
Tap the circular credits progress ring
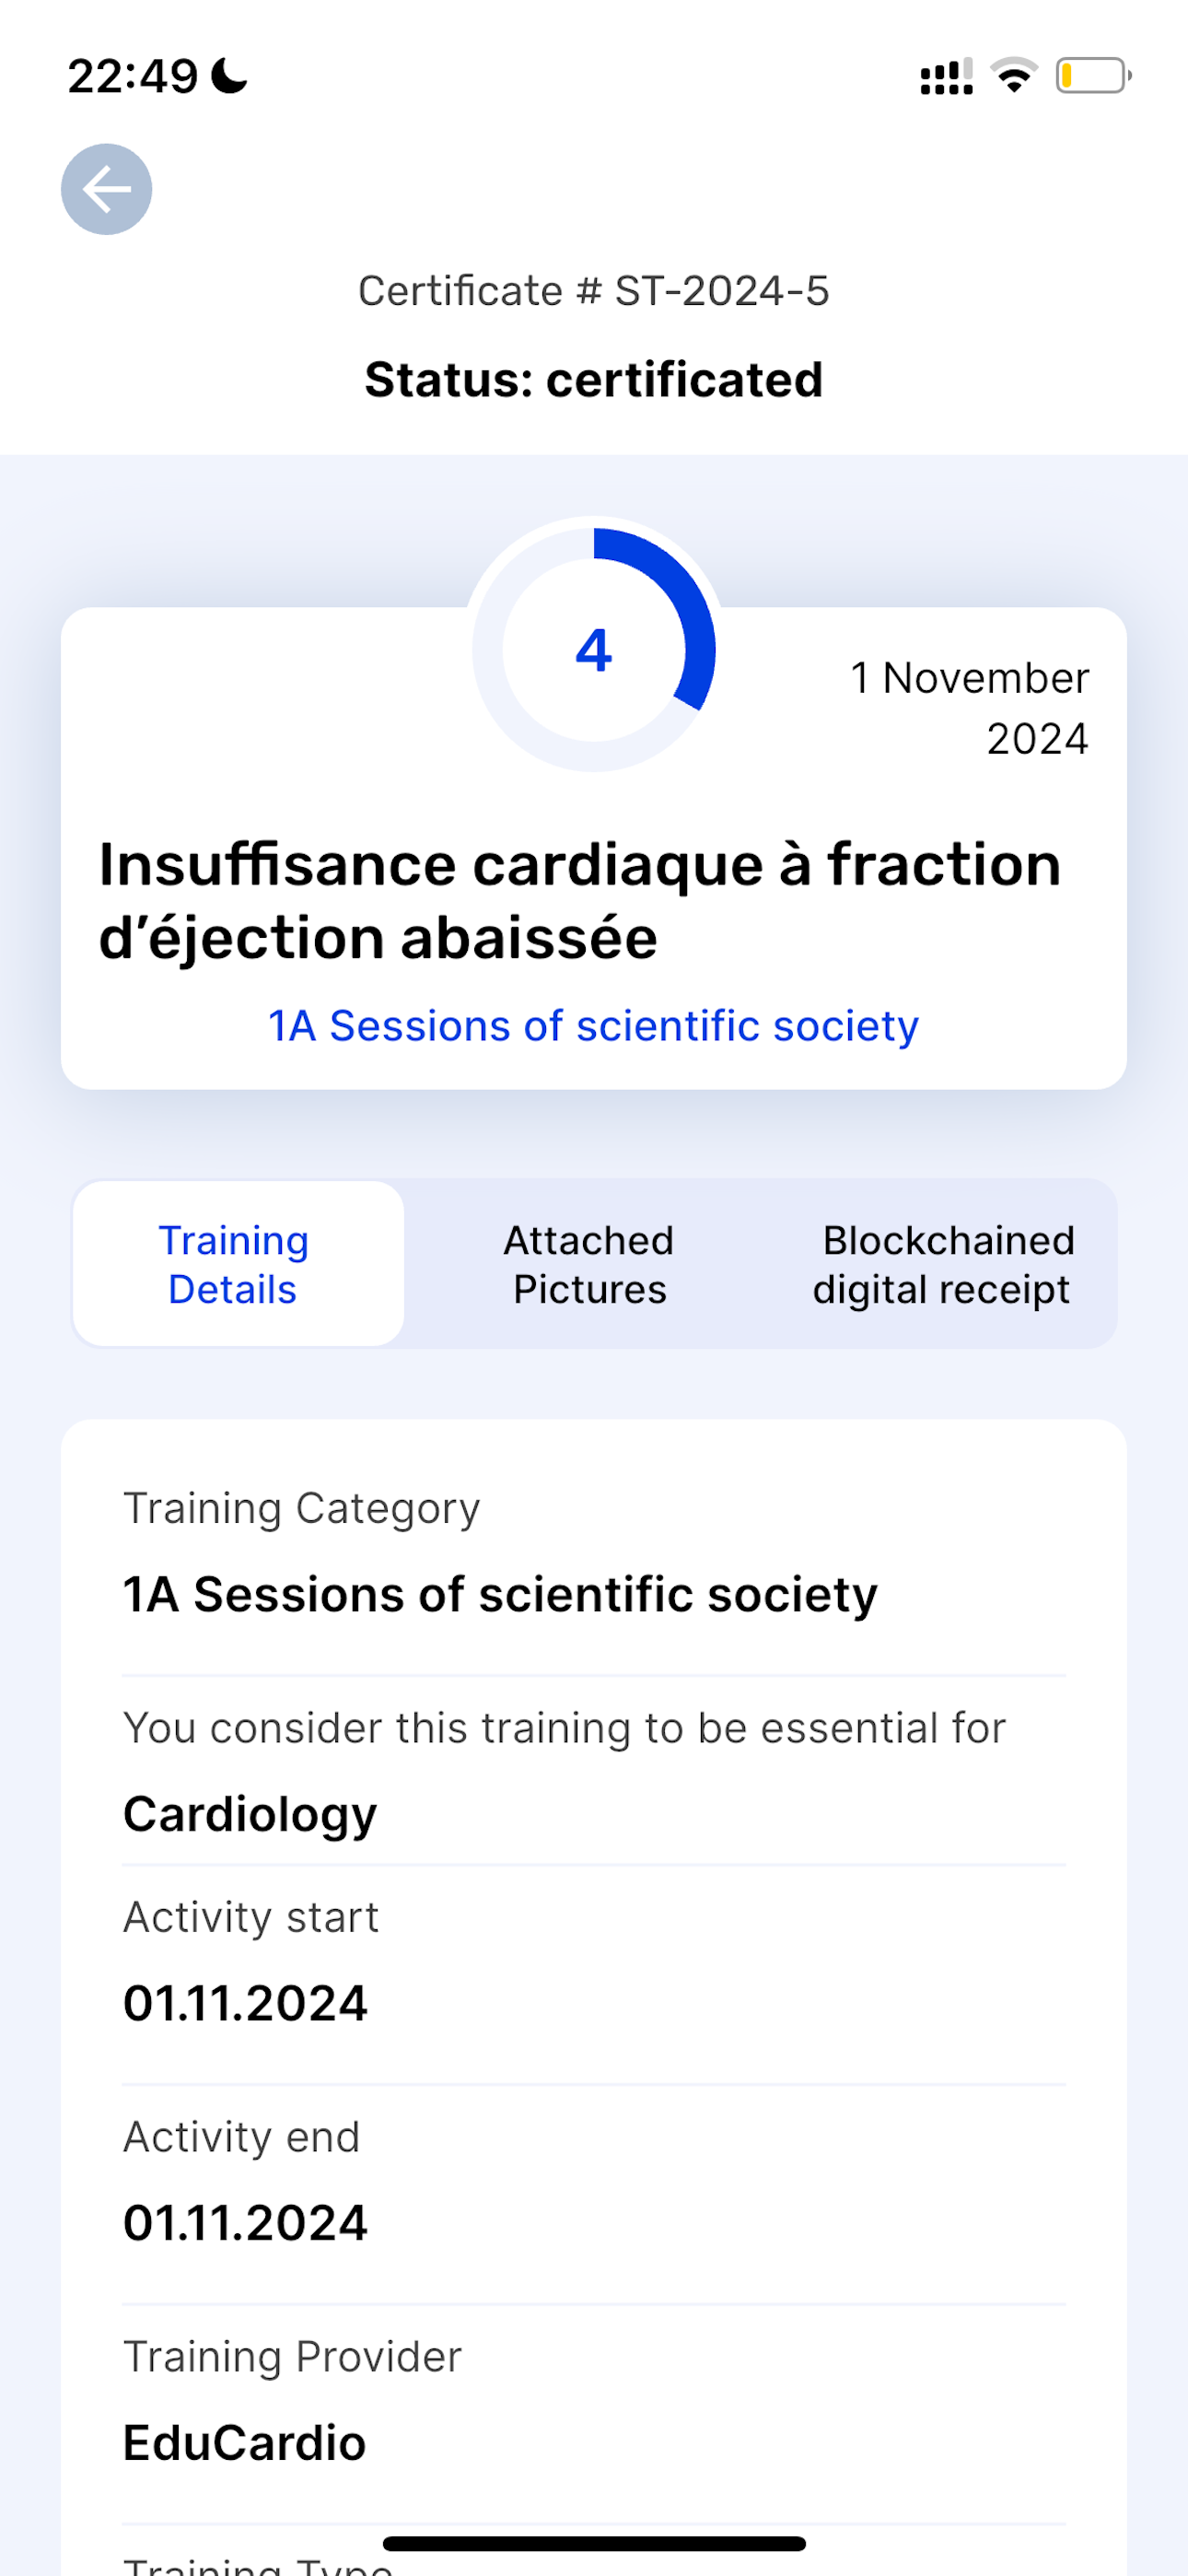594,649
